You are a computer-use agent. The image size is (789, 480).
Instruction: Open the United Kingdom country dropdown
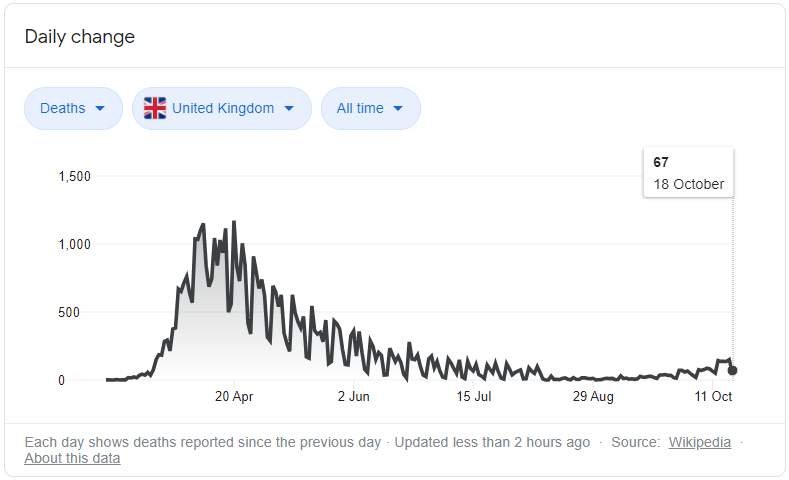click(221, 109)
